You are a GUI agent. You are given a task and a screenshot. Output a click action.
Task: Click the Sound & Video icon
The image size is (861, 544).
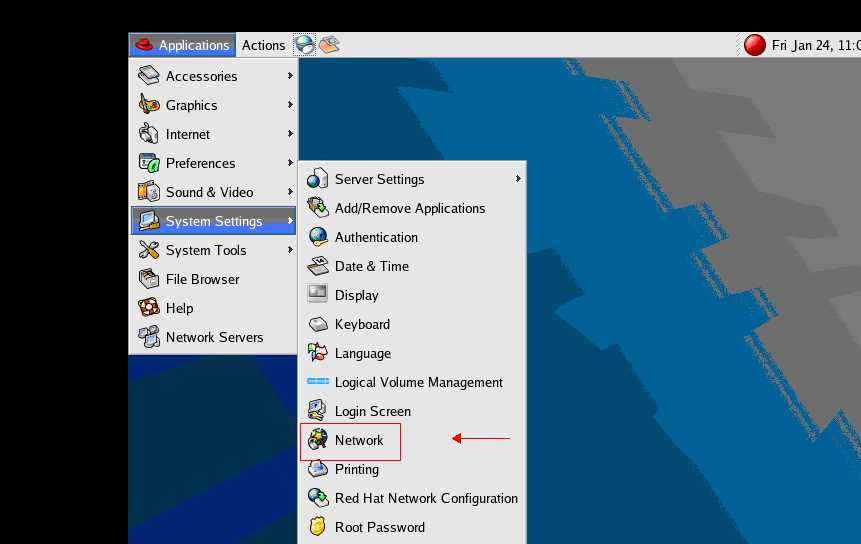click(x=148, y=192)
